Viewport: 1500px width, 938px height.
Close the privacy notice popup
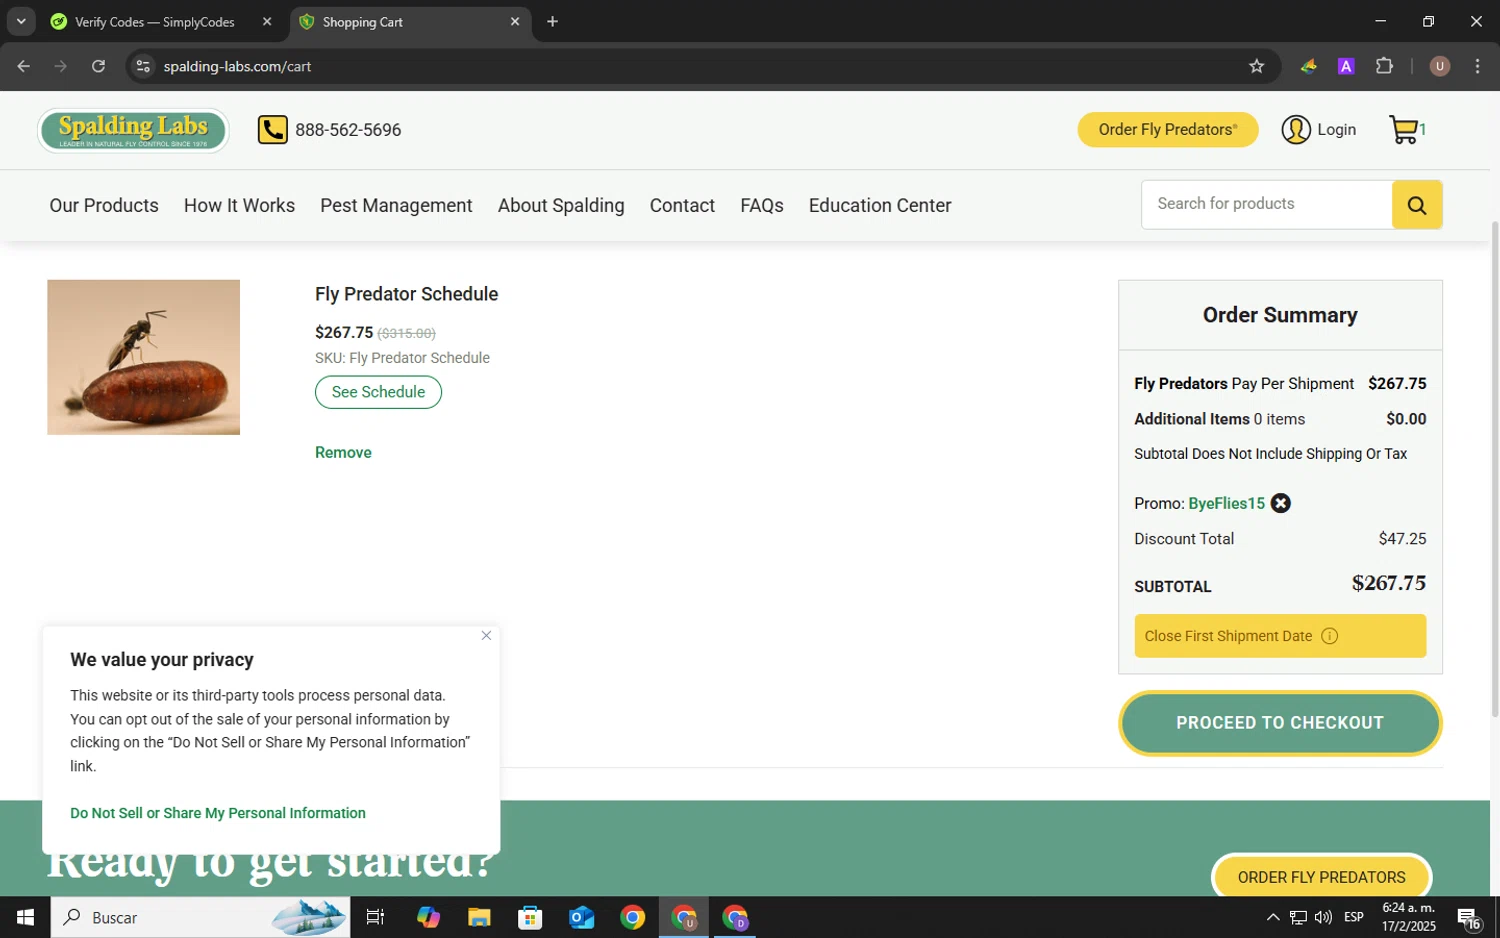click(x=486, y=636)
